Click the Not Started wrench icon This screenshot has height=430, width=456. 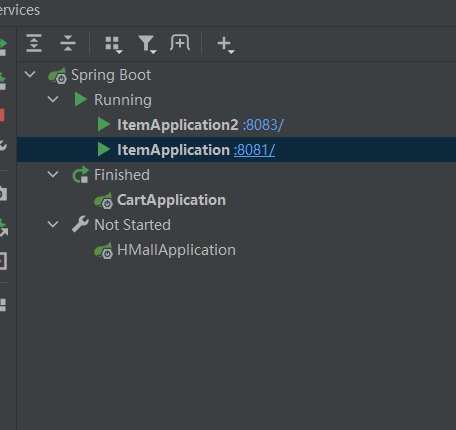point(80,224)
